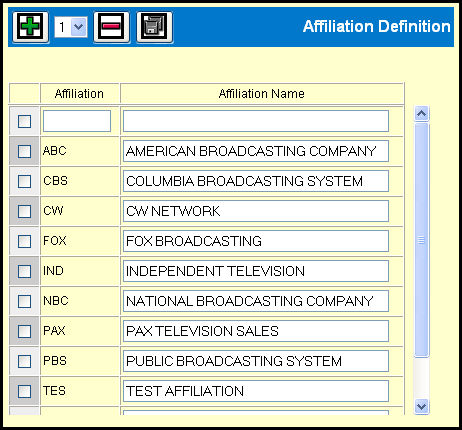
Task: Check the box in the blank first row
Action: (24, 121)
